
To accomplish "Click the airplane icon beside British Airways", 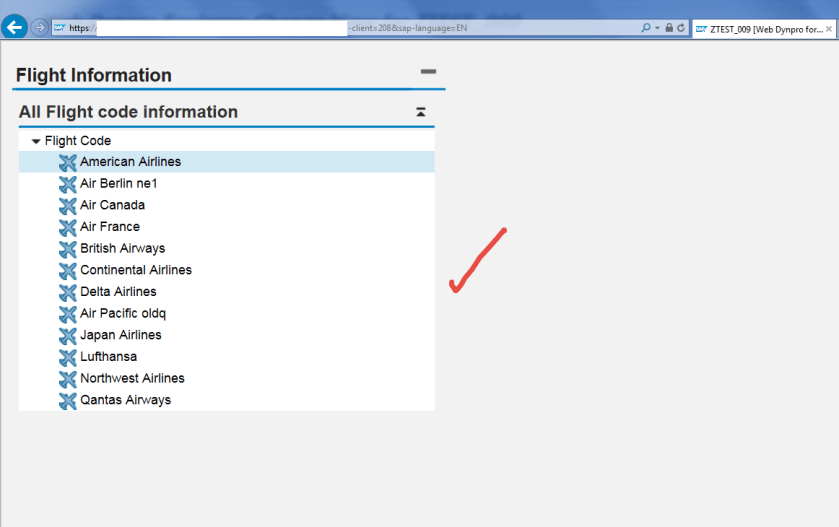I will coord(67,249).
